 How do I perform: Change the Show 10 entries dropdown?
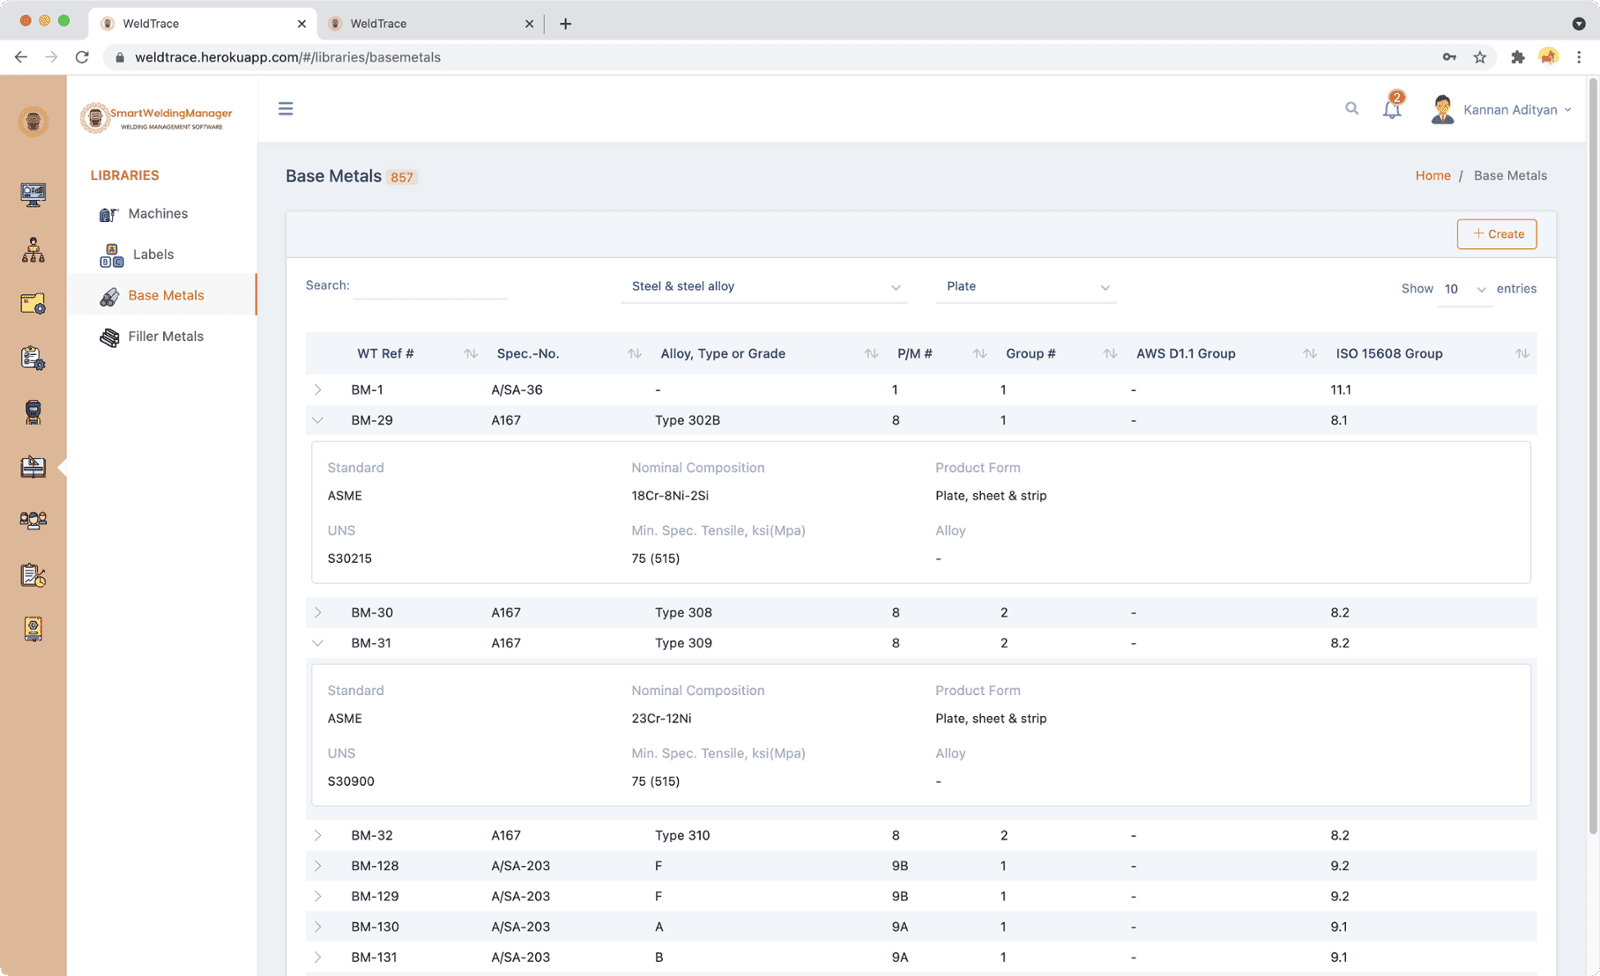coord(1464,289)
